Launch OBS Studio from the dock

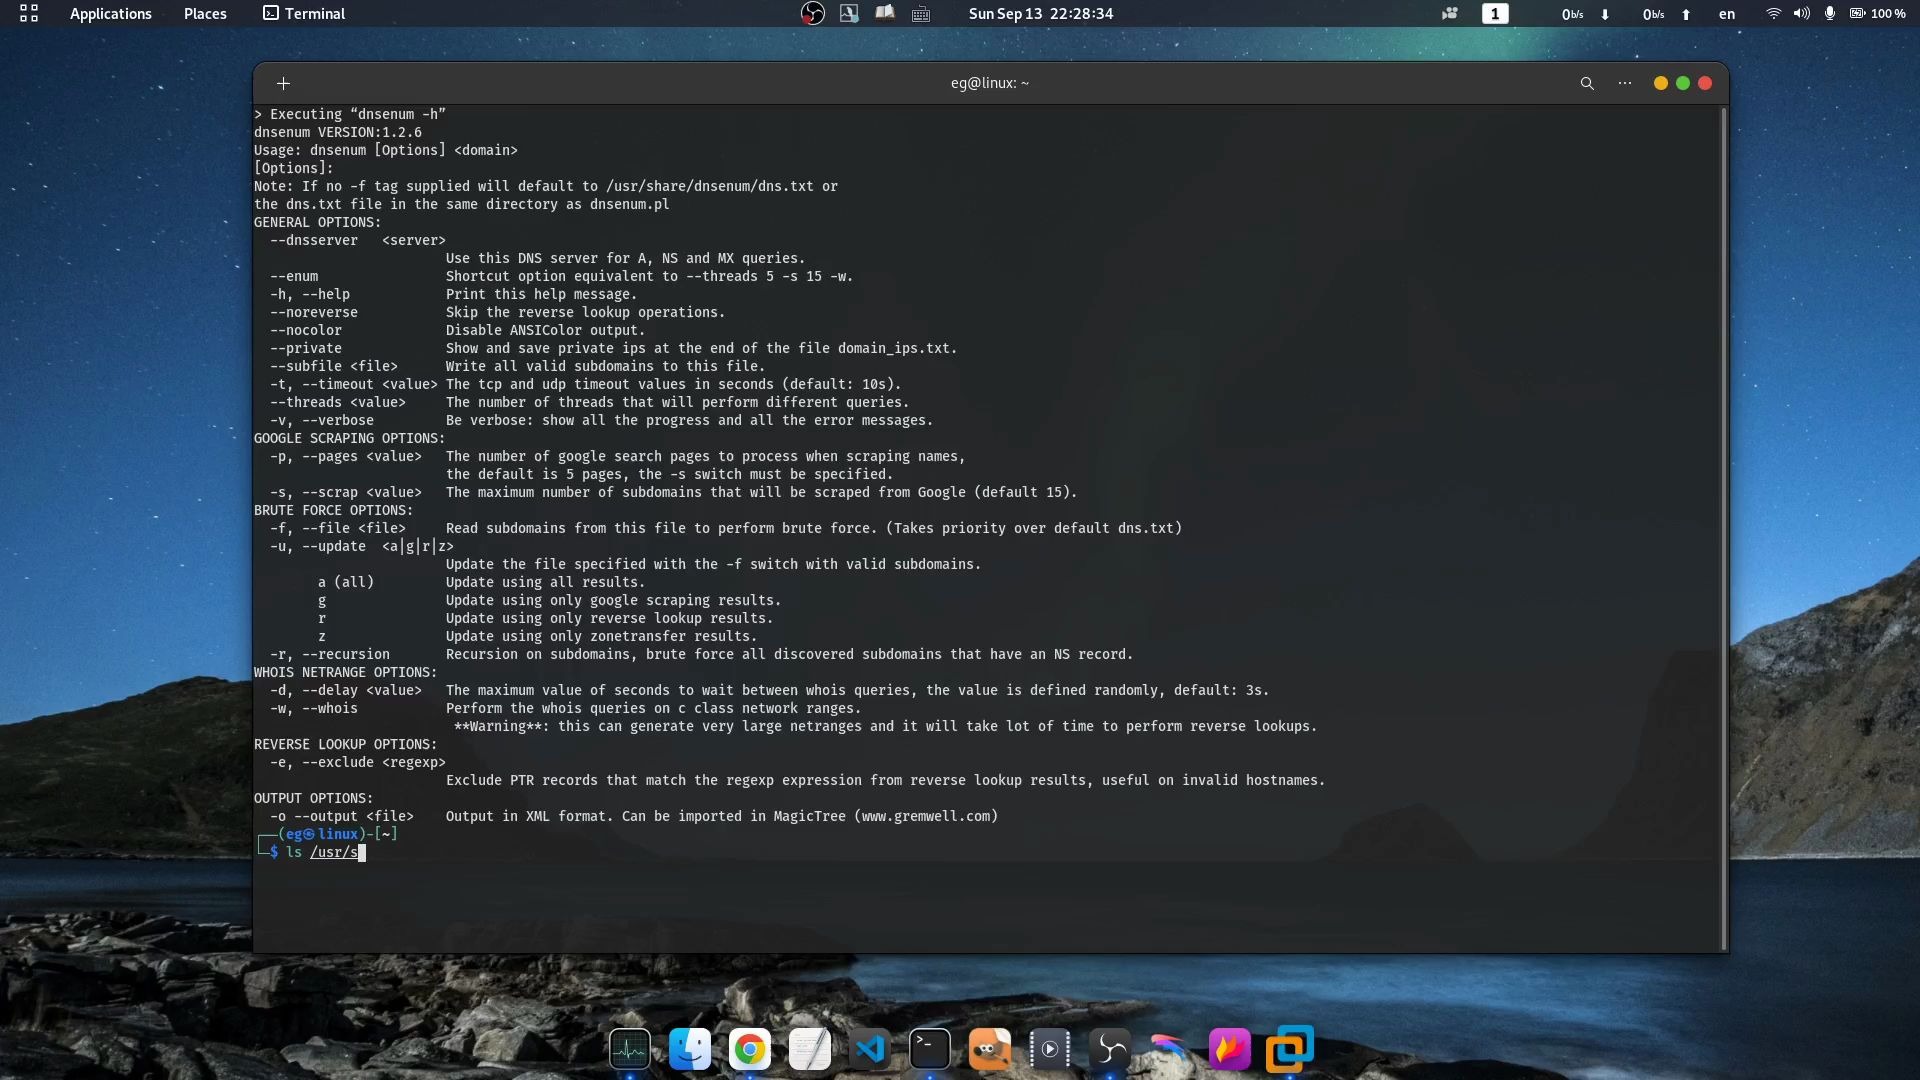1110,1049
